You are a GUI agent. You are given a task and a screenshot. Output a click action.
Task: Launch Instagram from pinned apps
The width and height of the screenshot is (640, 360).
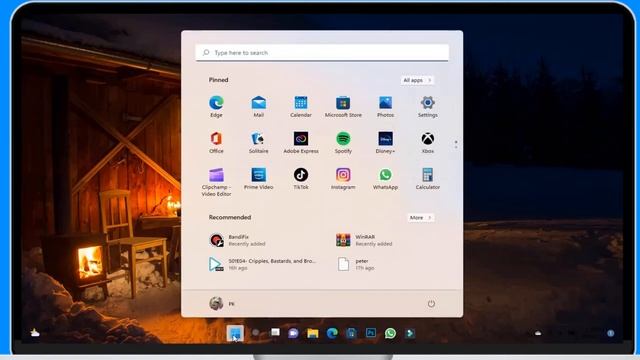click(343, 178)
